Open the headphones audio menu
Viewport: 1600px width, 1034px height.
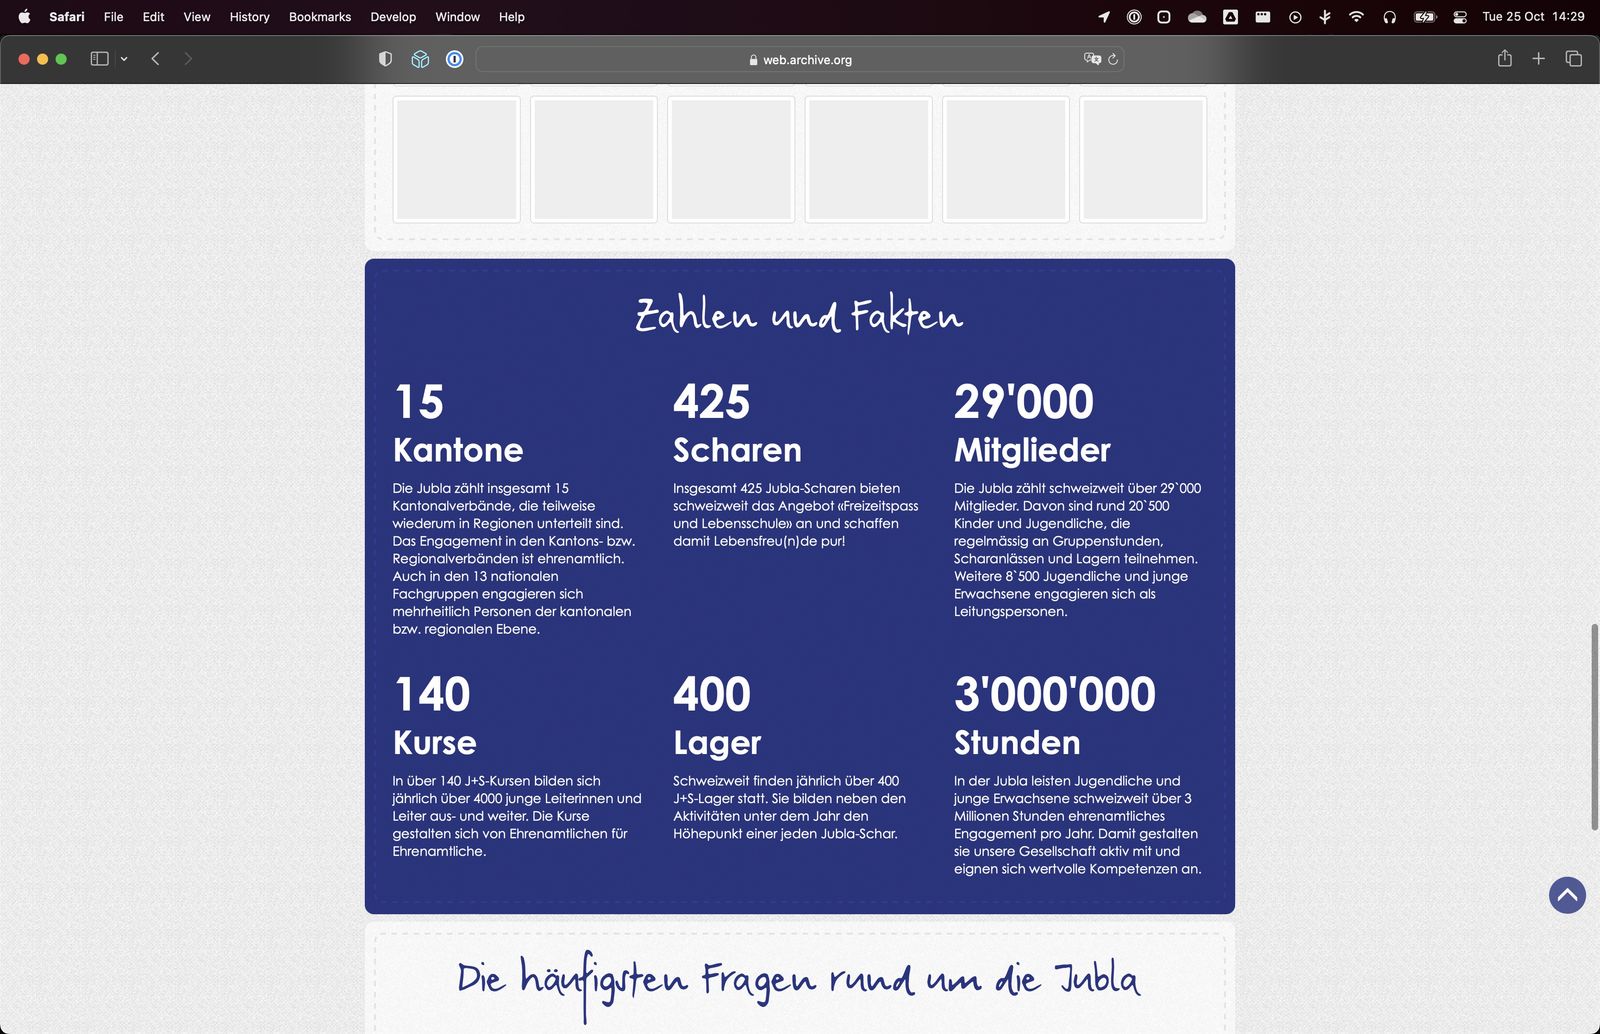pyautogui.click(x=1389, y=16)
